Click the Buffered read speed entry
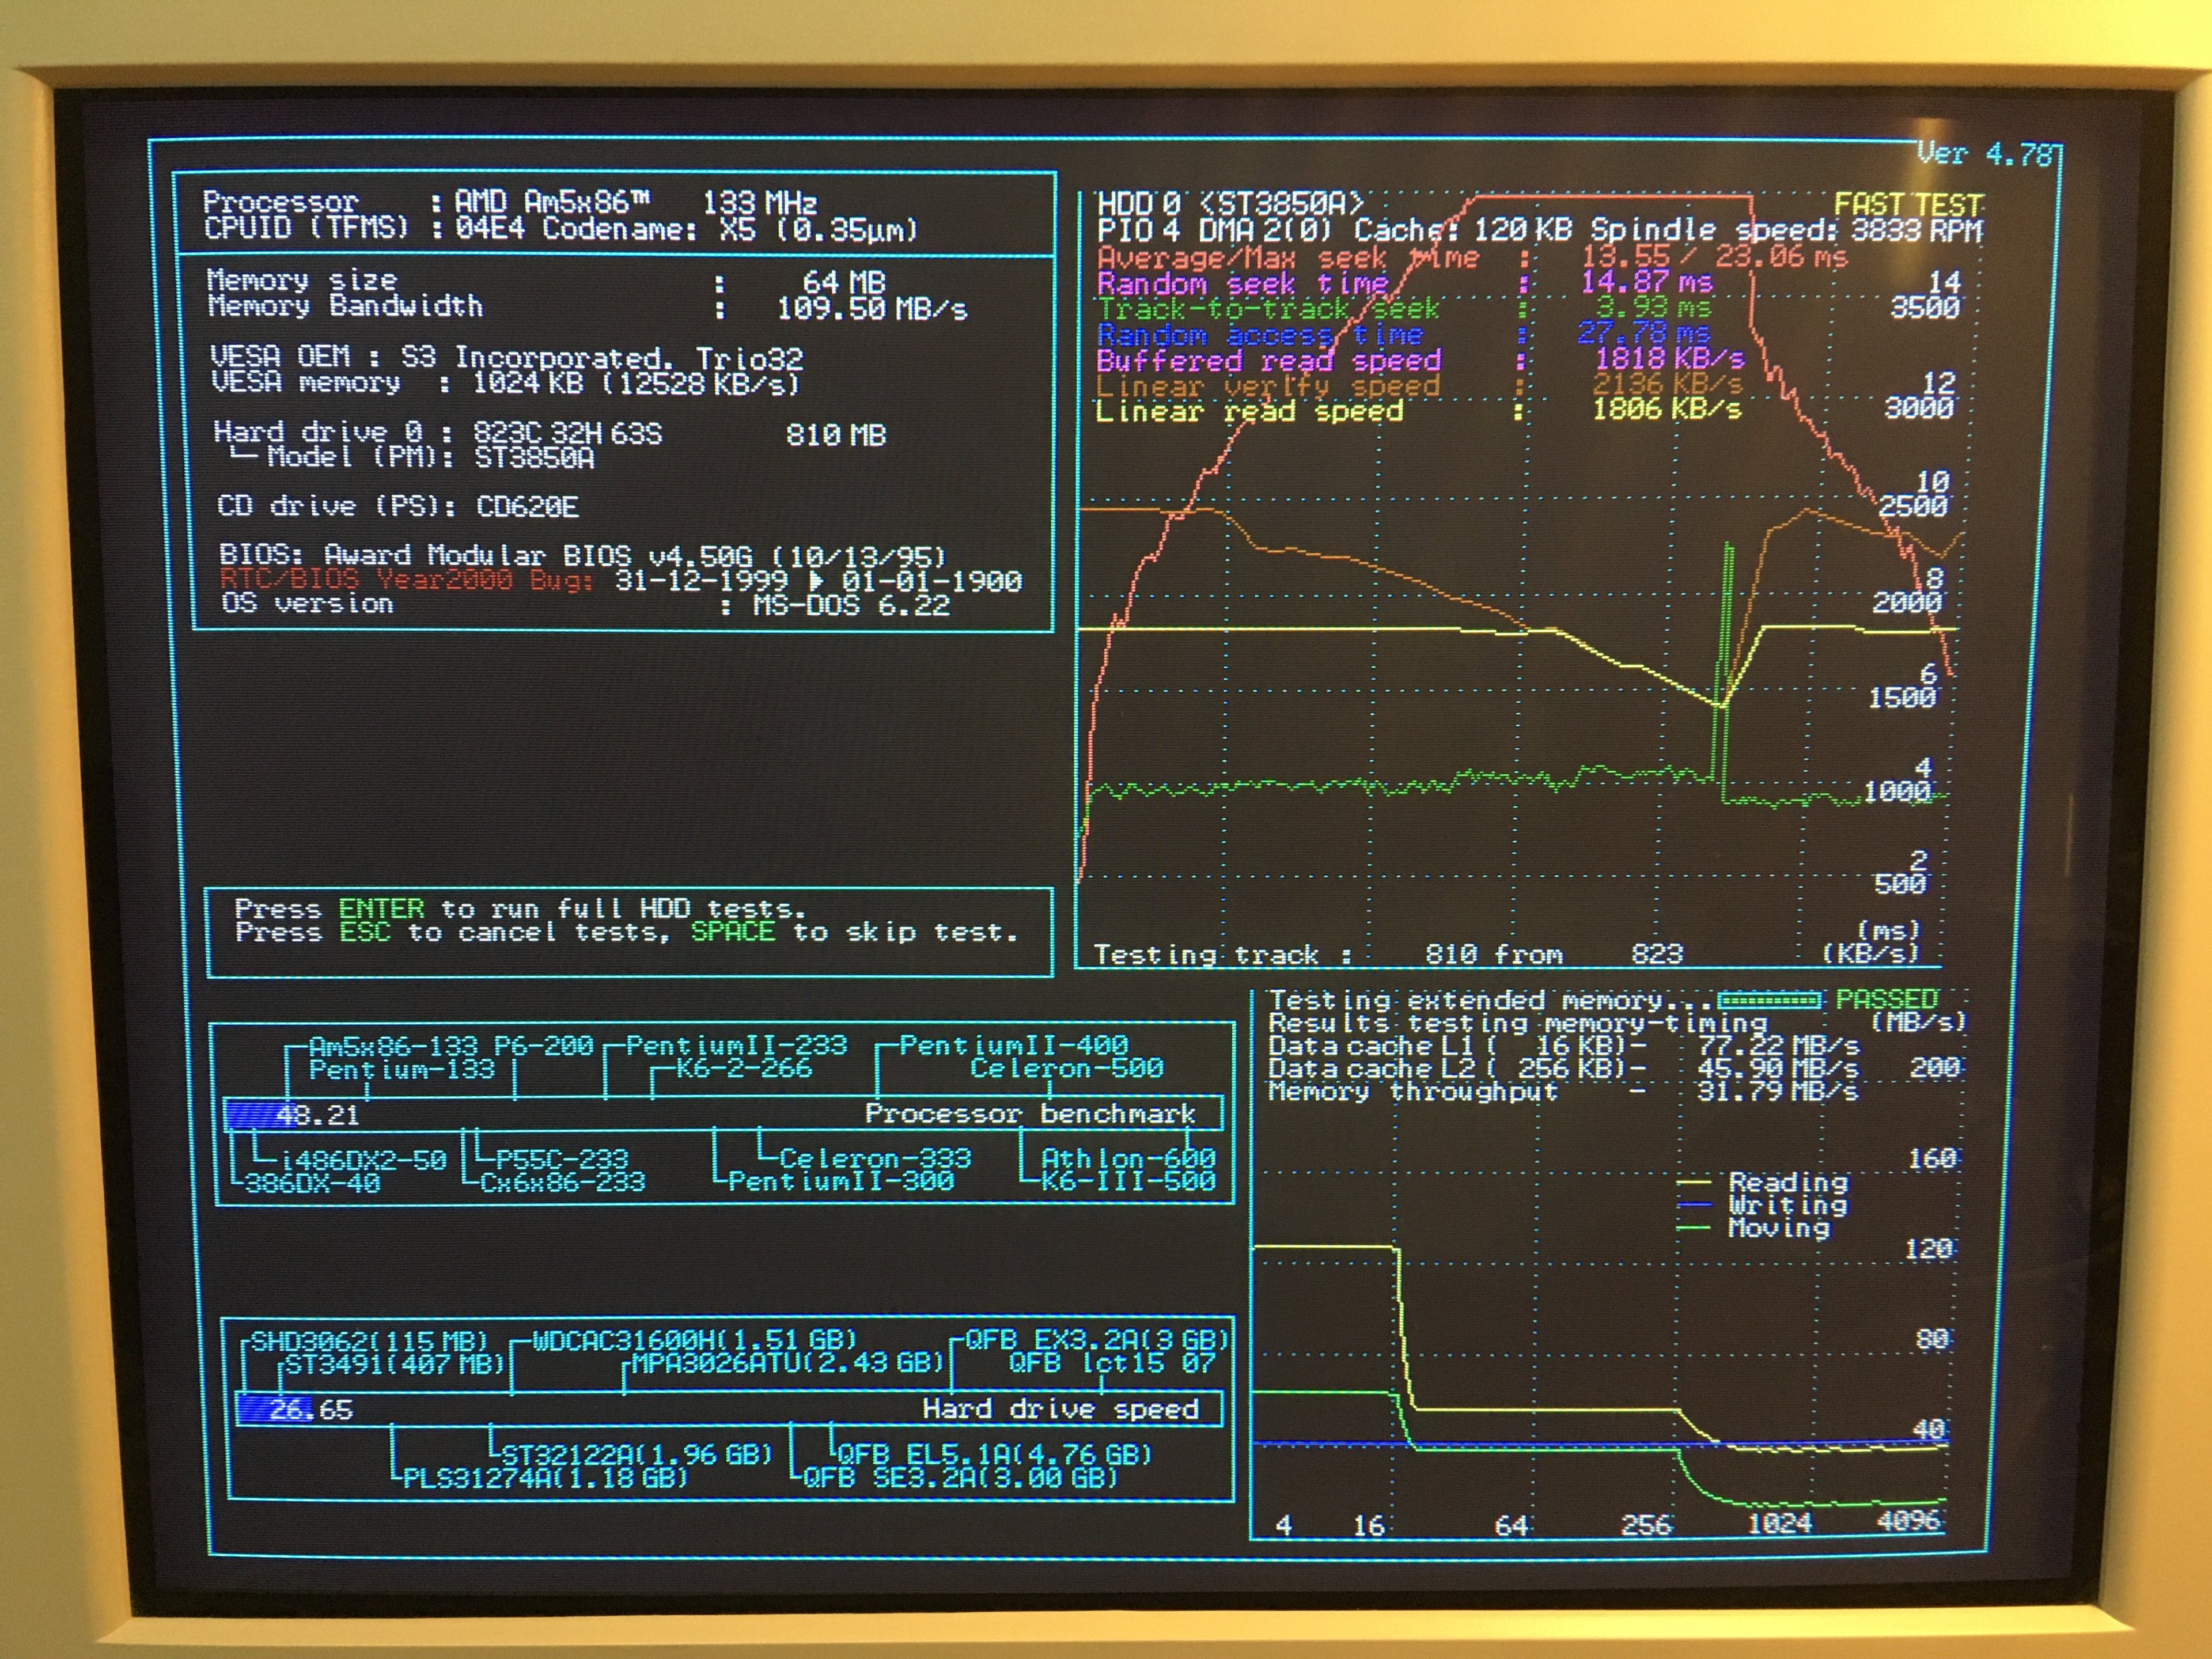This screenshot has width=2212, height=1659. 1268,360
